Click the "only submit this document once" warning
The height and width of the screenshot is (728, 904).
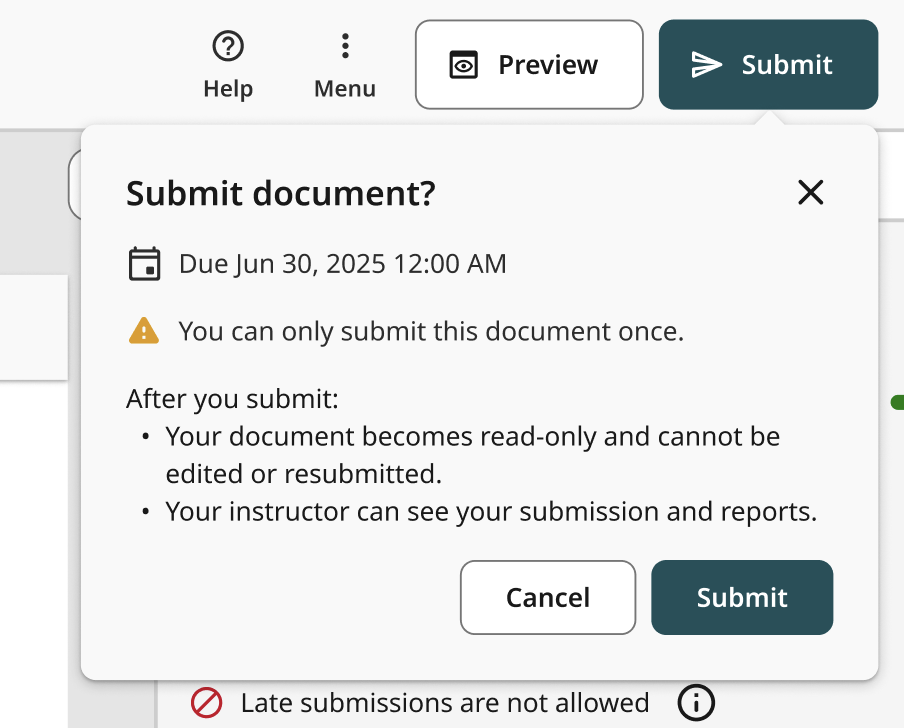pos(431,331)
